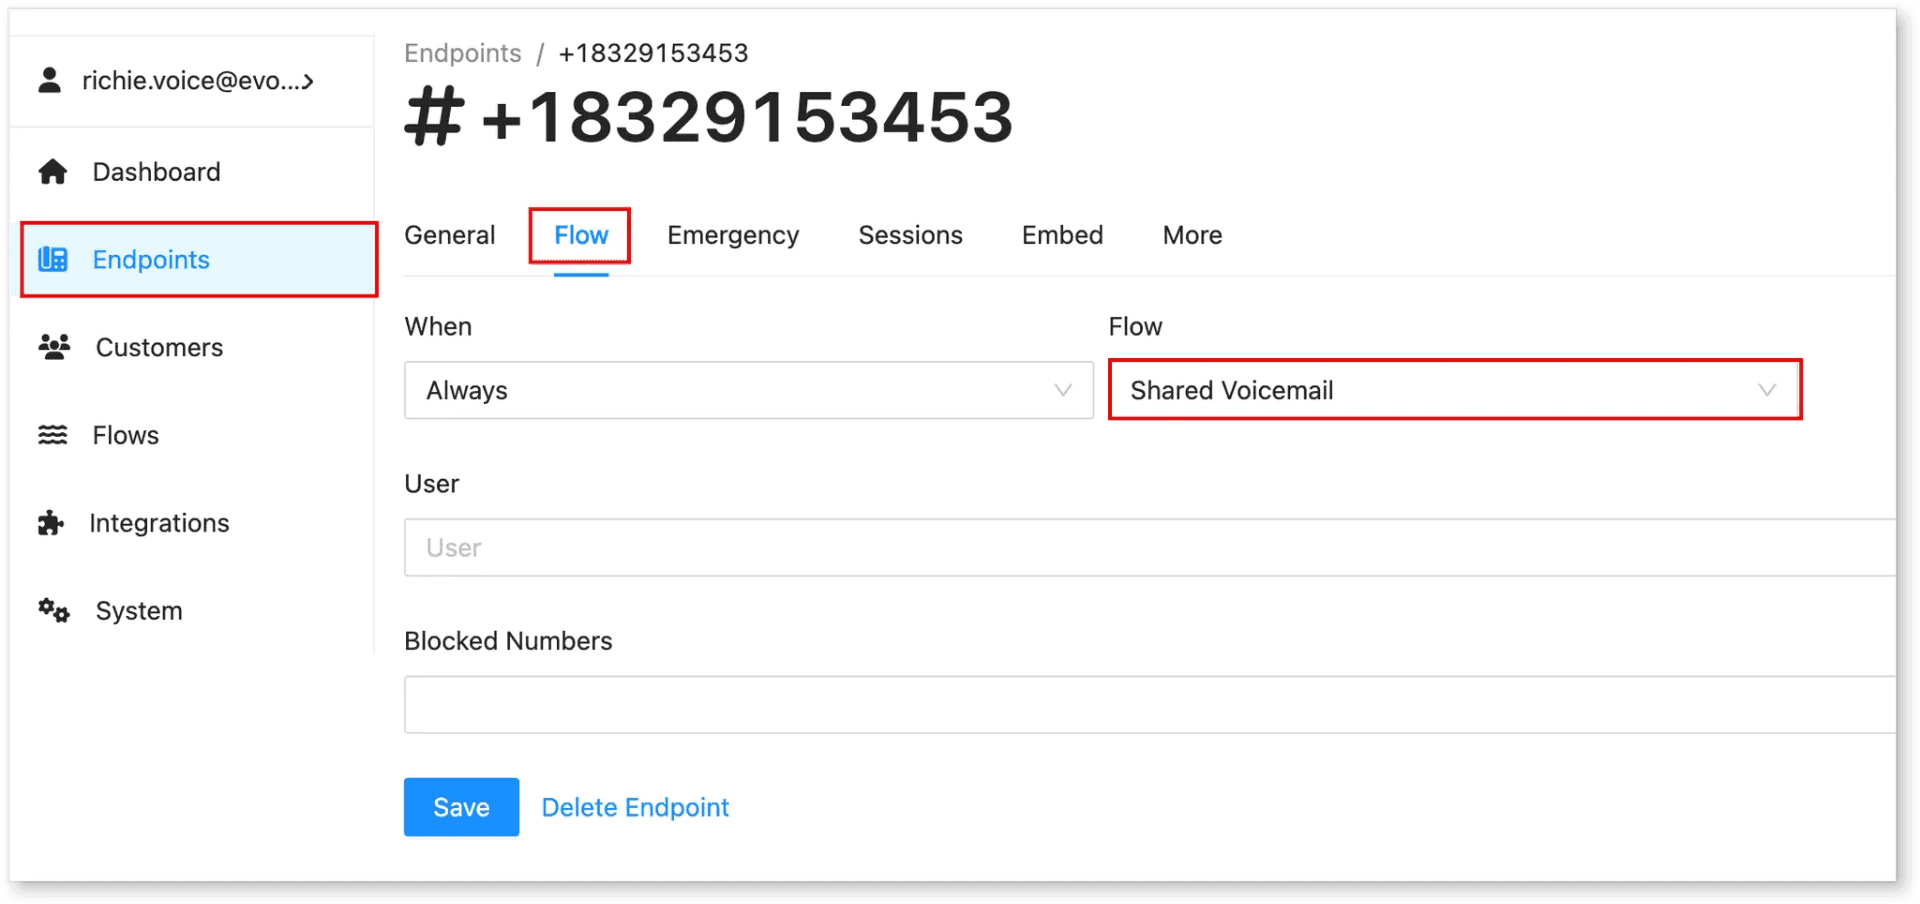Click the When field label
This screenshot has width=1920, height=904.
coord(438,327)
